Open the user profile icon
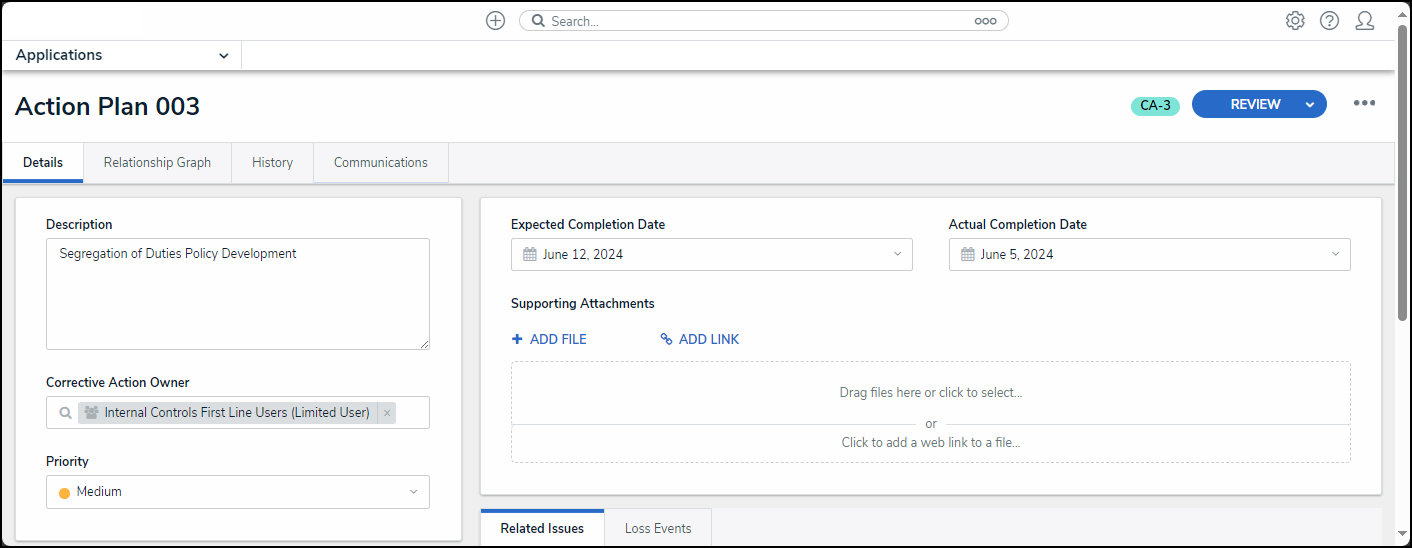 point(1364,21)
